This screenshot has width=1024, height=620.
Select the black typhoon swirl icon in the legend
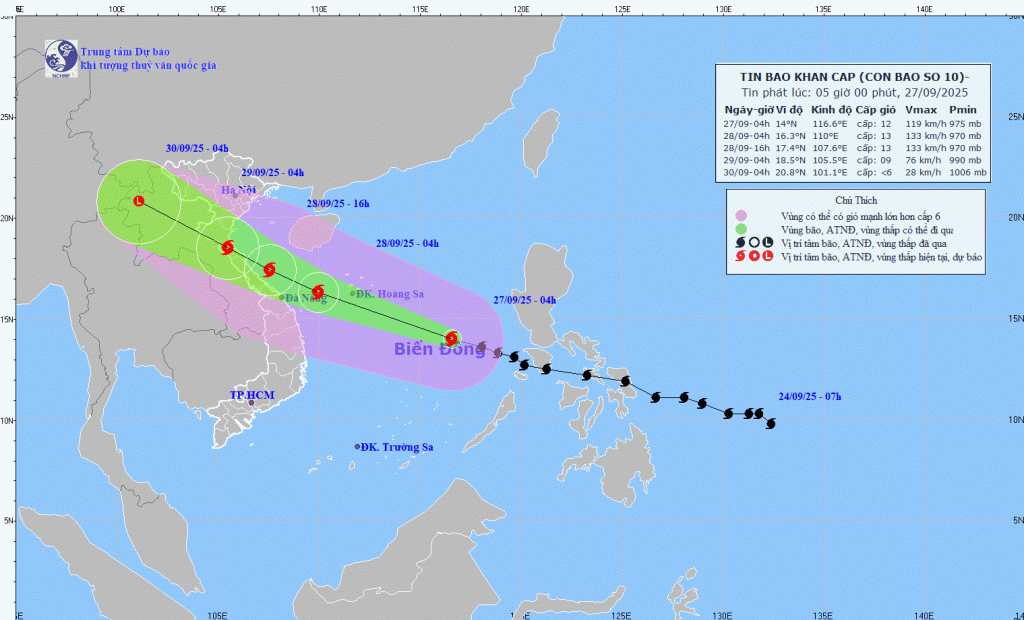[x=740, y=242]
